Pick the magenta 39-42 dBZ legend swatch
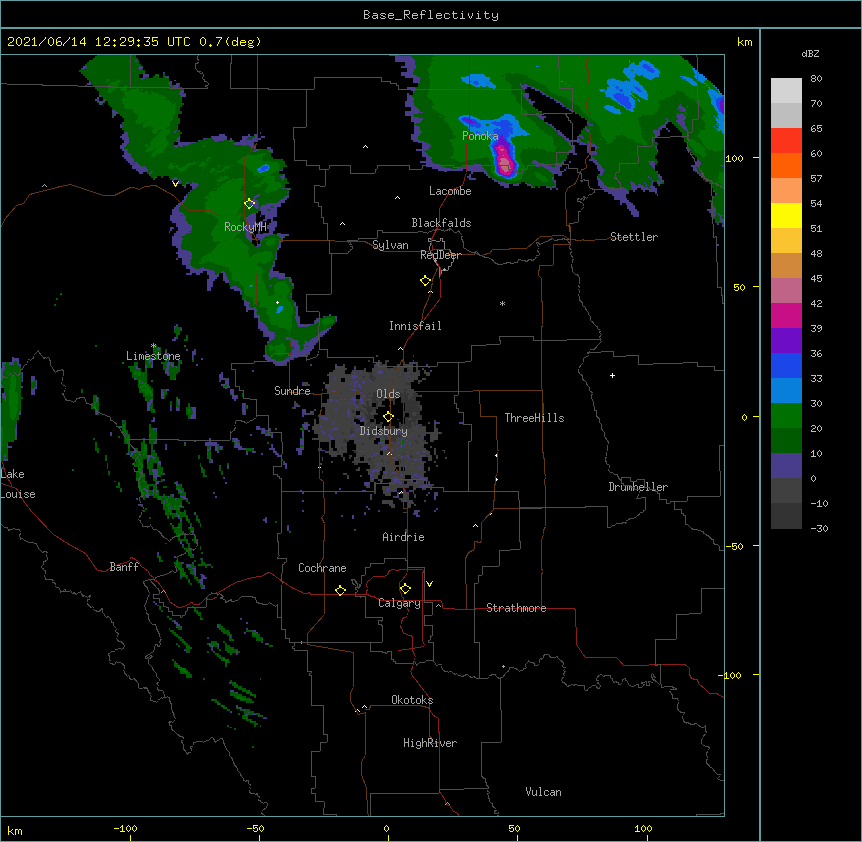 click(x=786, y=315)
